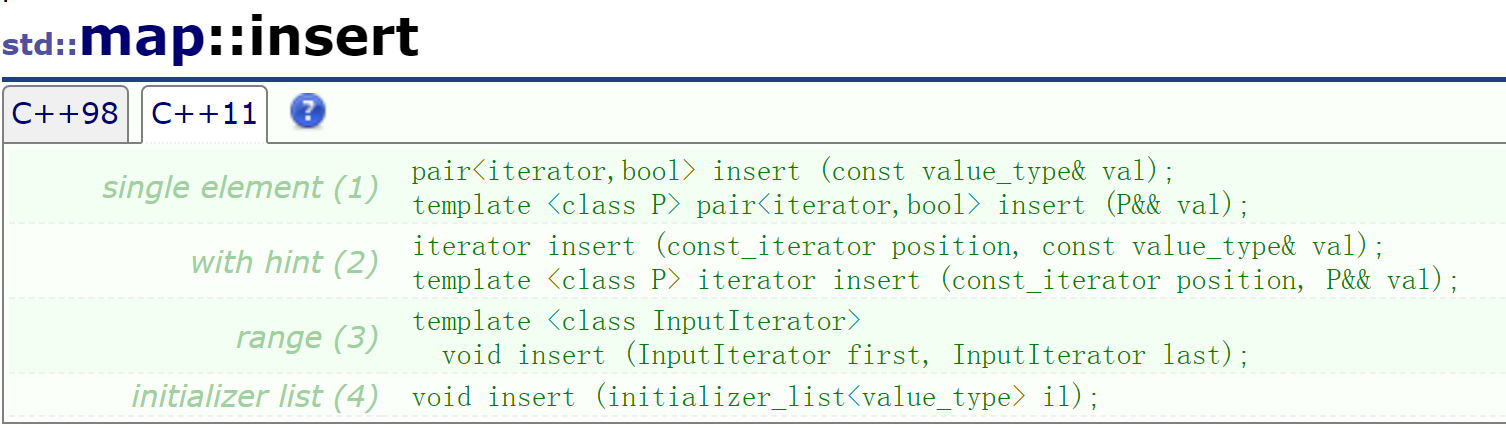
Task: Click 'map' in the page heading
Action: click(x=144, y=40)
